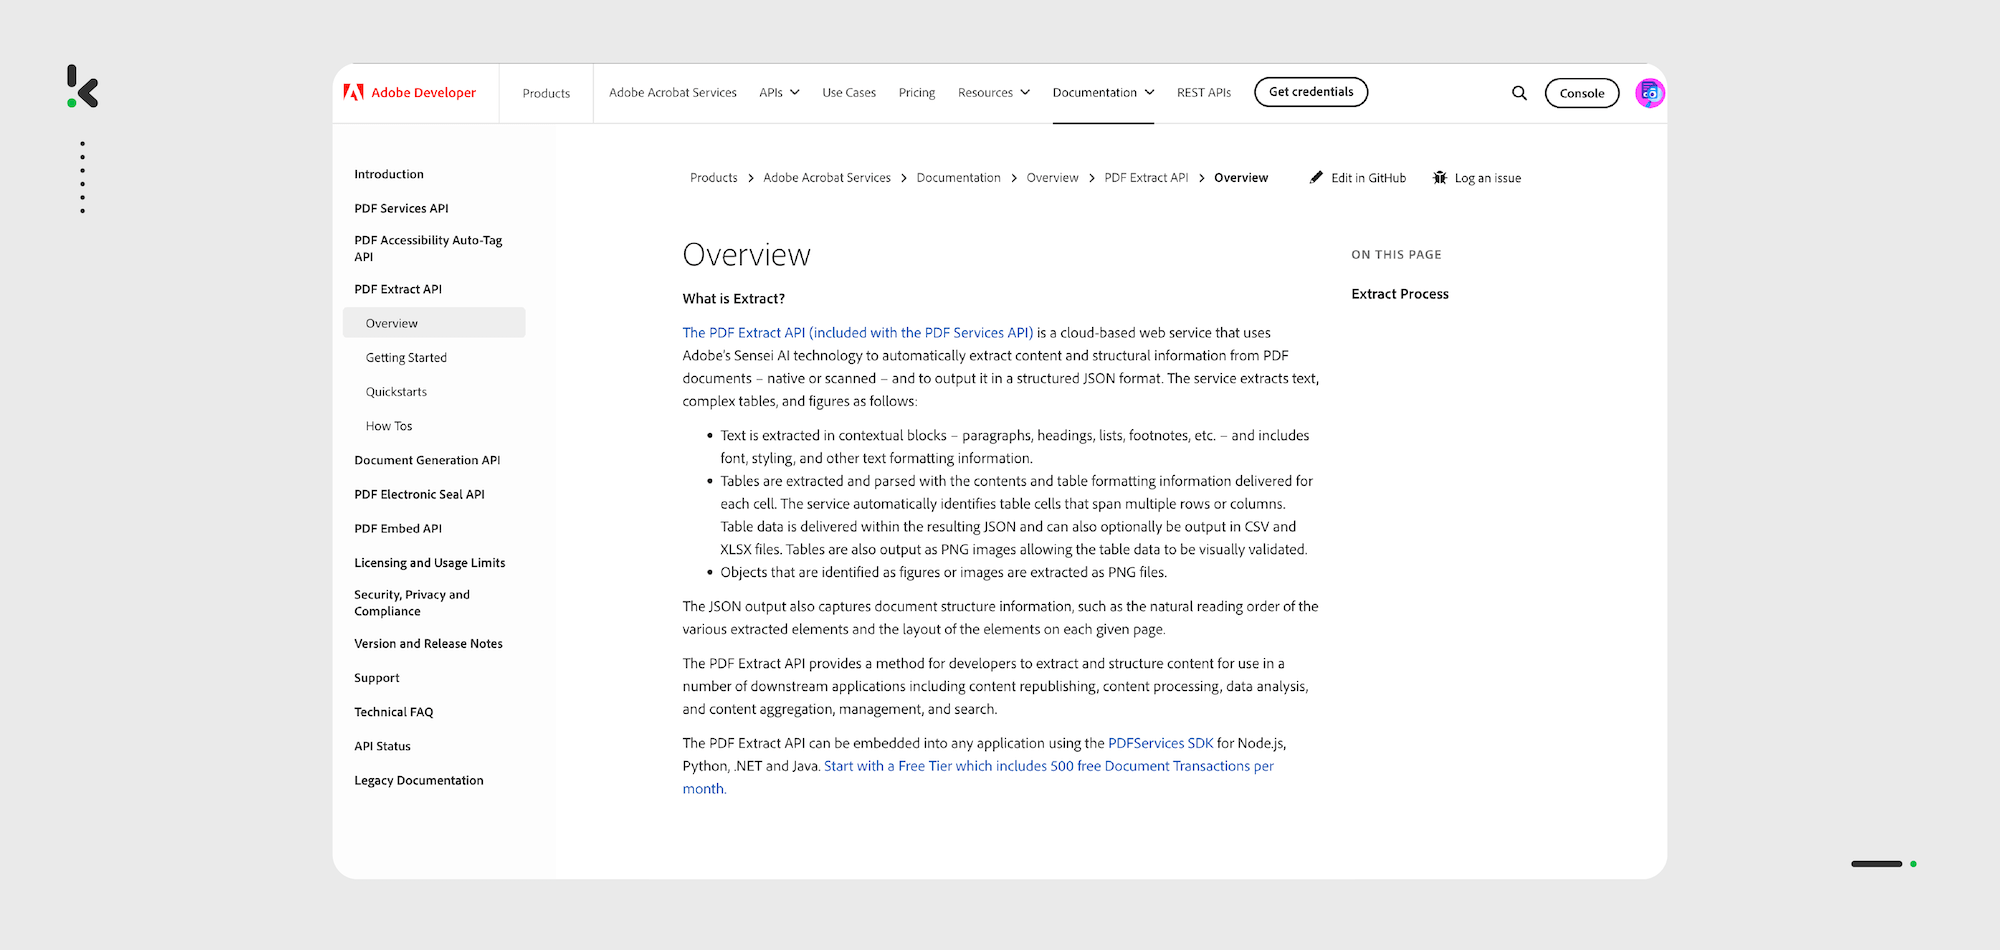Click the Log an issue bug icon
2000x950 pixels.
pyautogui.click(x=1440, y=178)
